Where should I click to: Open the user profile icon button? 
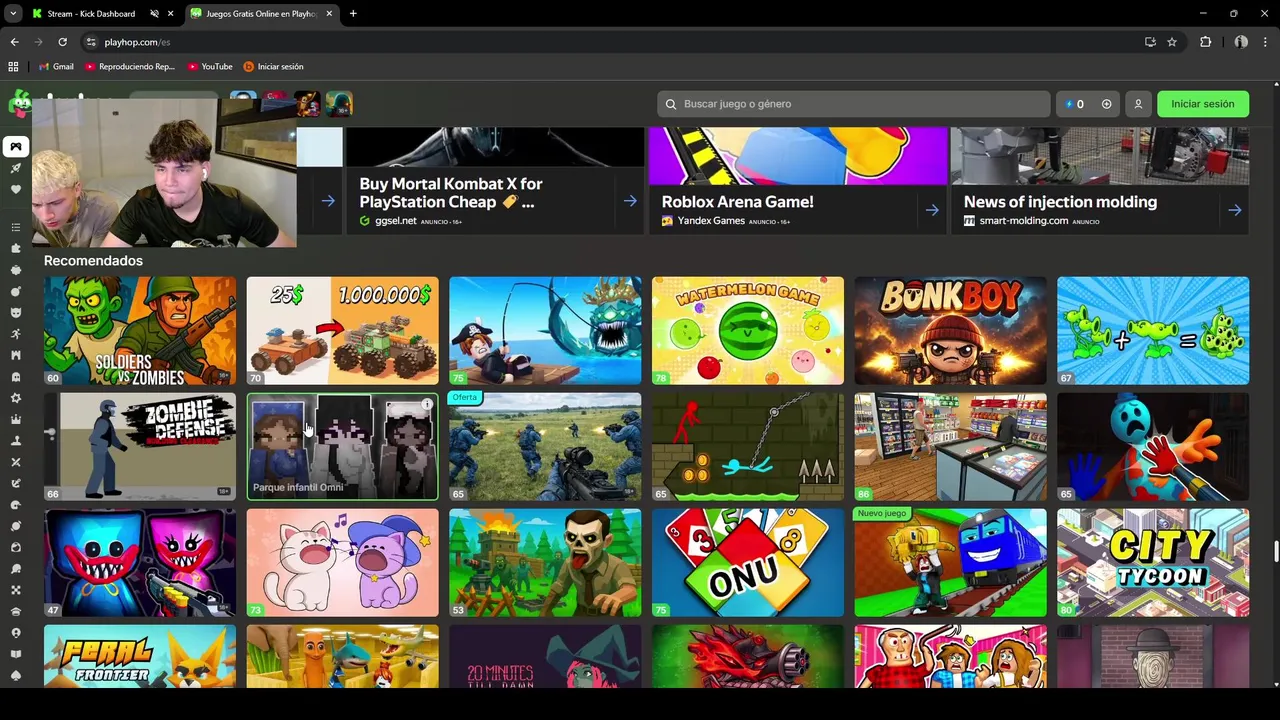(x=1138, y=104)
